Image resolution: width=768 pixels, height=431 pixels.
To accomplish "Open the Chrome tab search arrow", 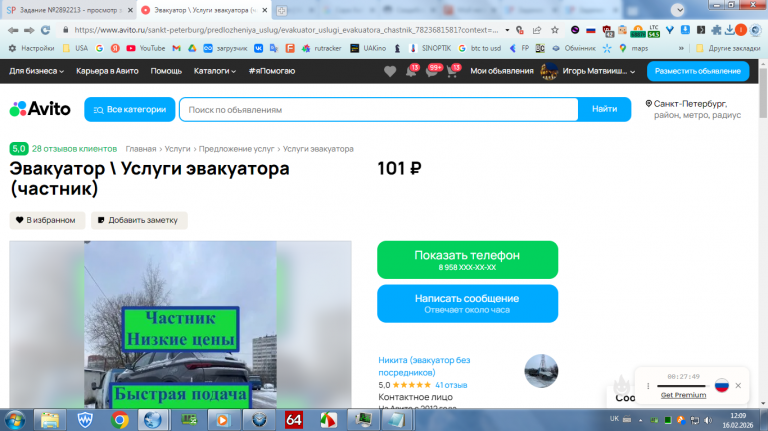I will coord(677,10).
